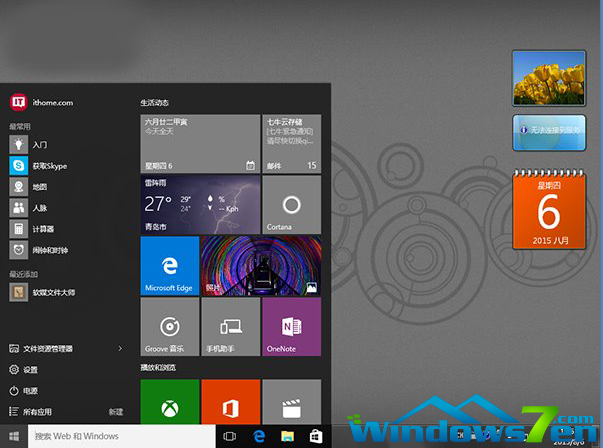Screen dimensions: 603x448
Task: Open the 人脉 people app
Action: click(67, 208)
